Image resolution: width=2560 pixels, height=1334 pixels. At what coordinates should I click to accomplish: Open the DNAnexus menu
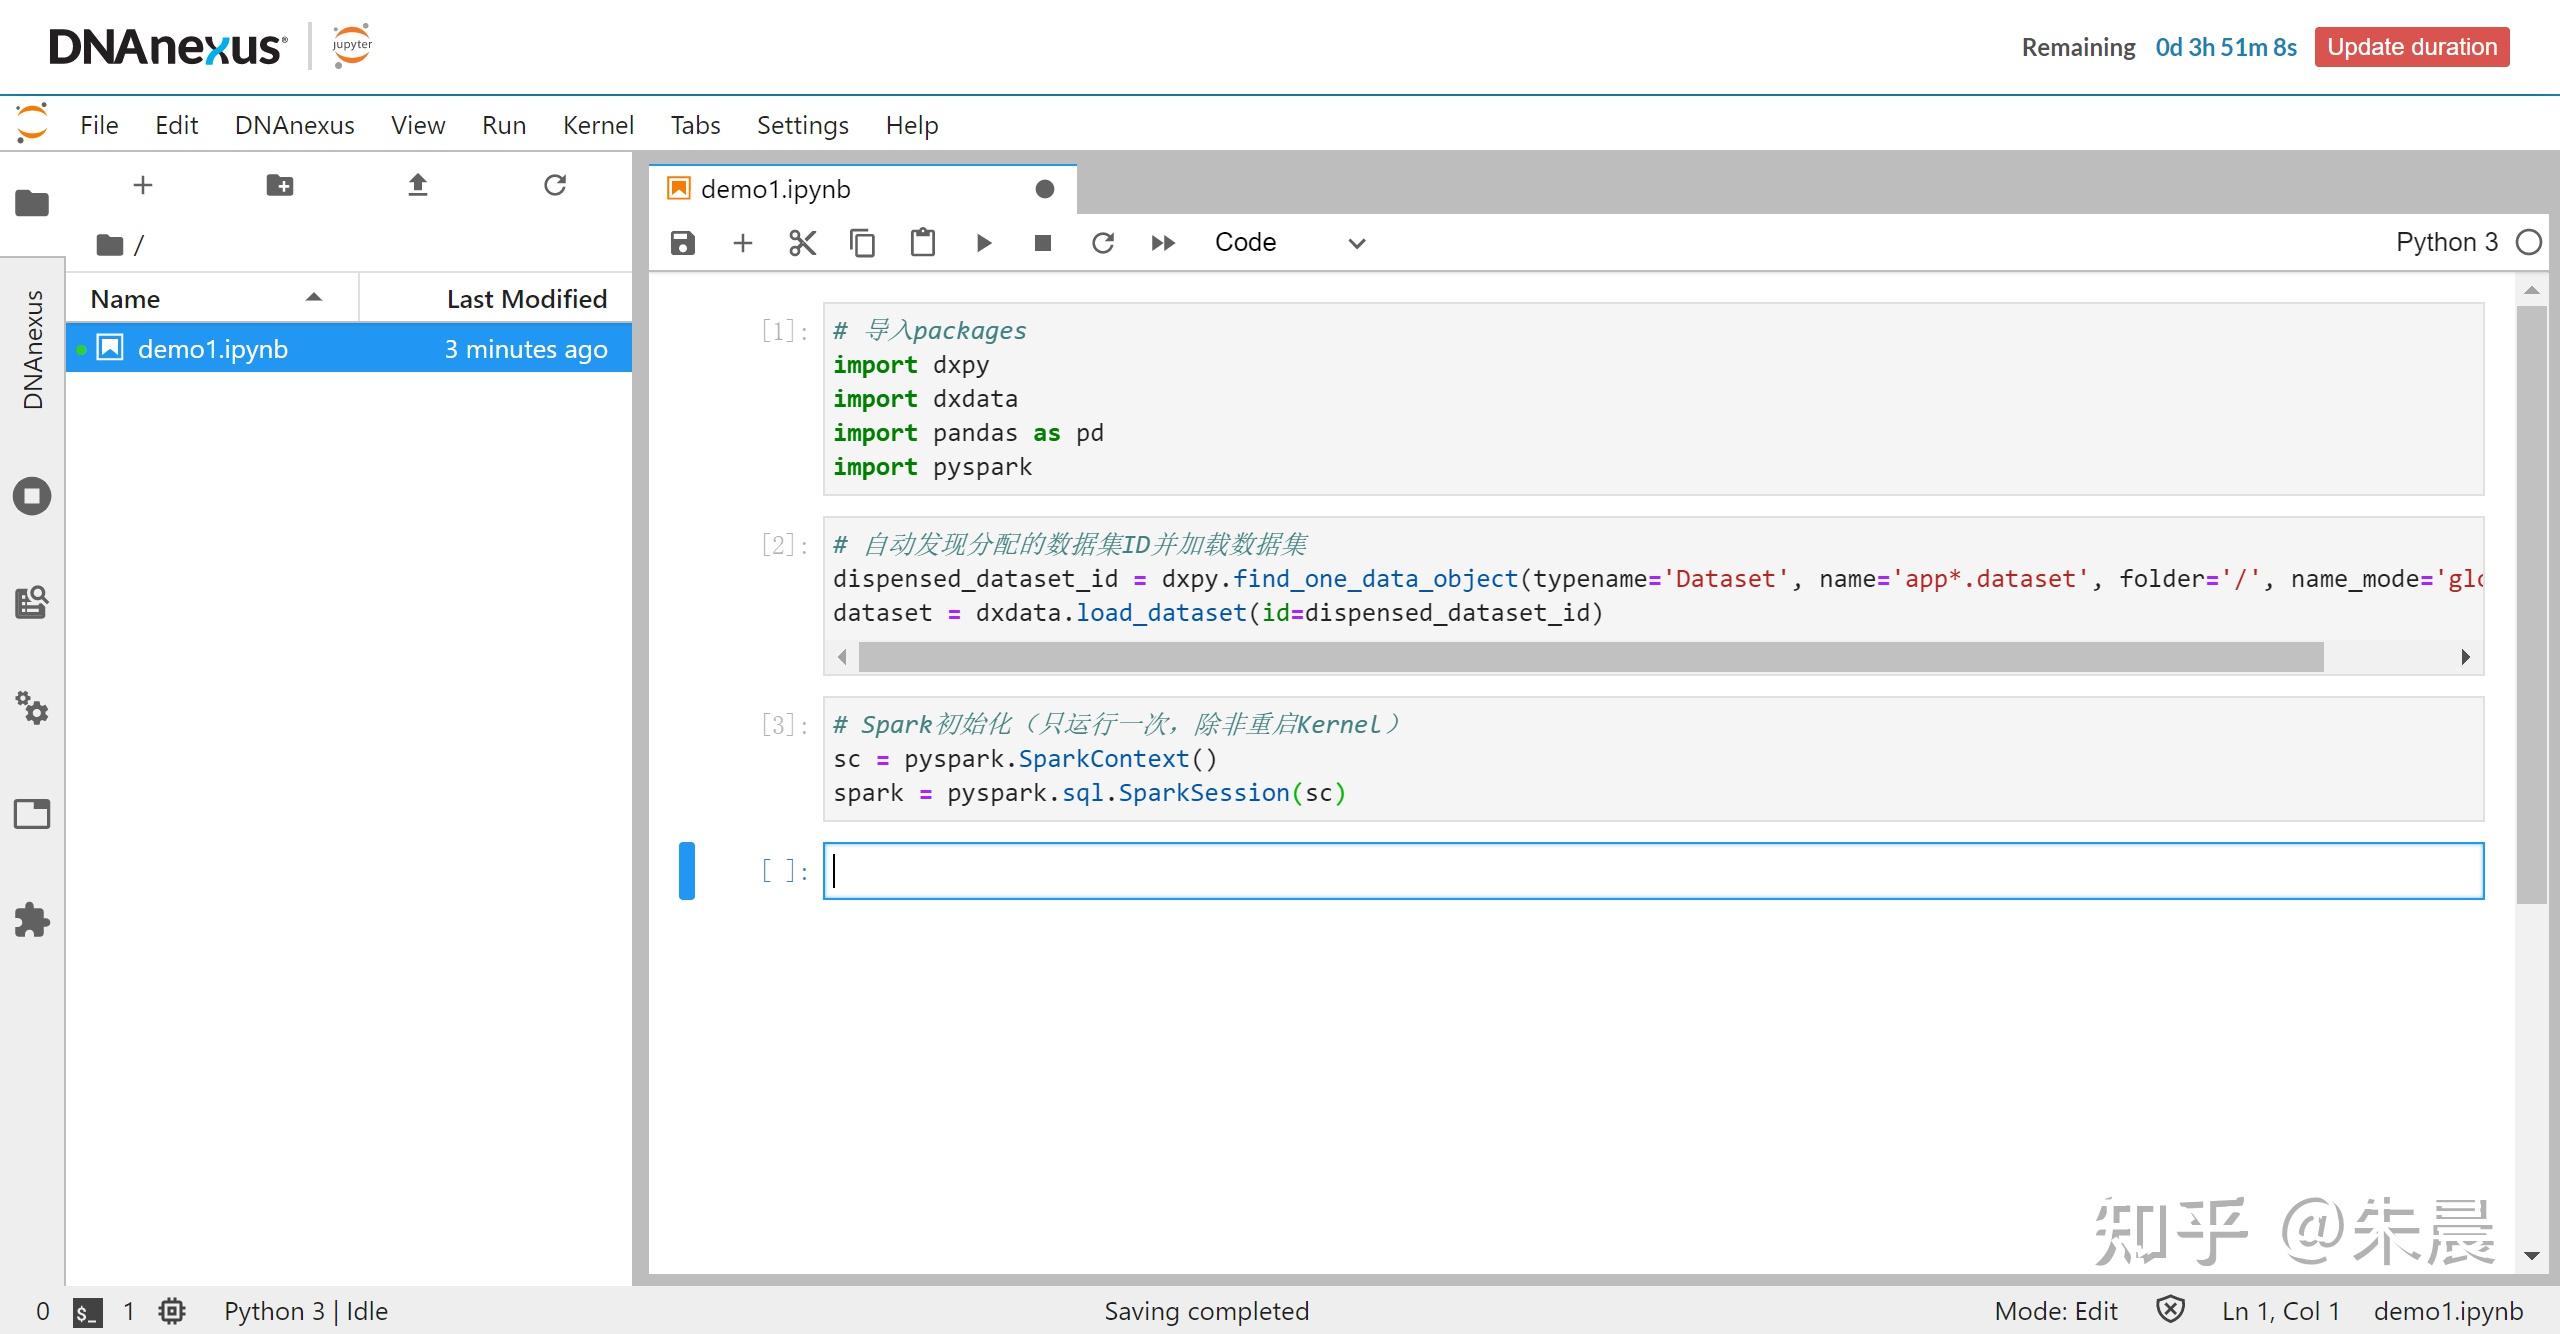pyautogui.click(x=294, y=125)
